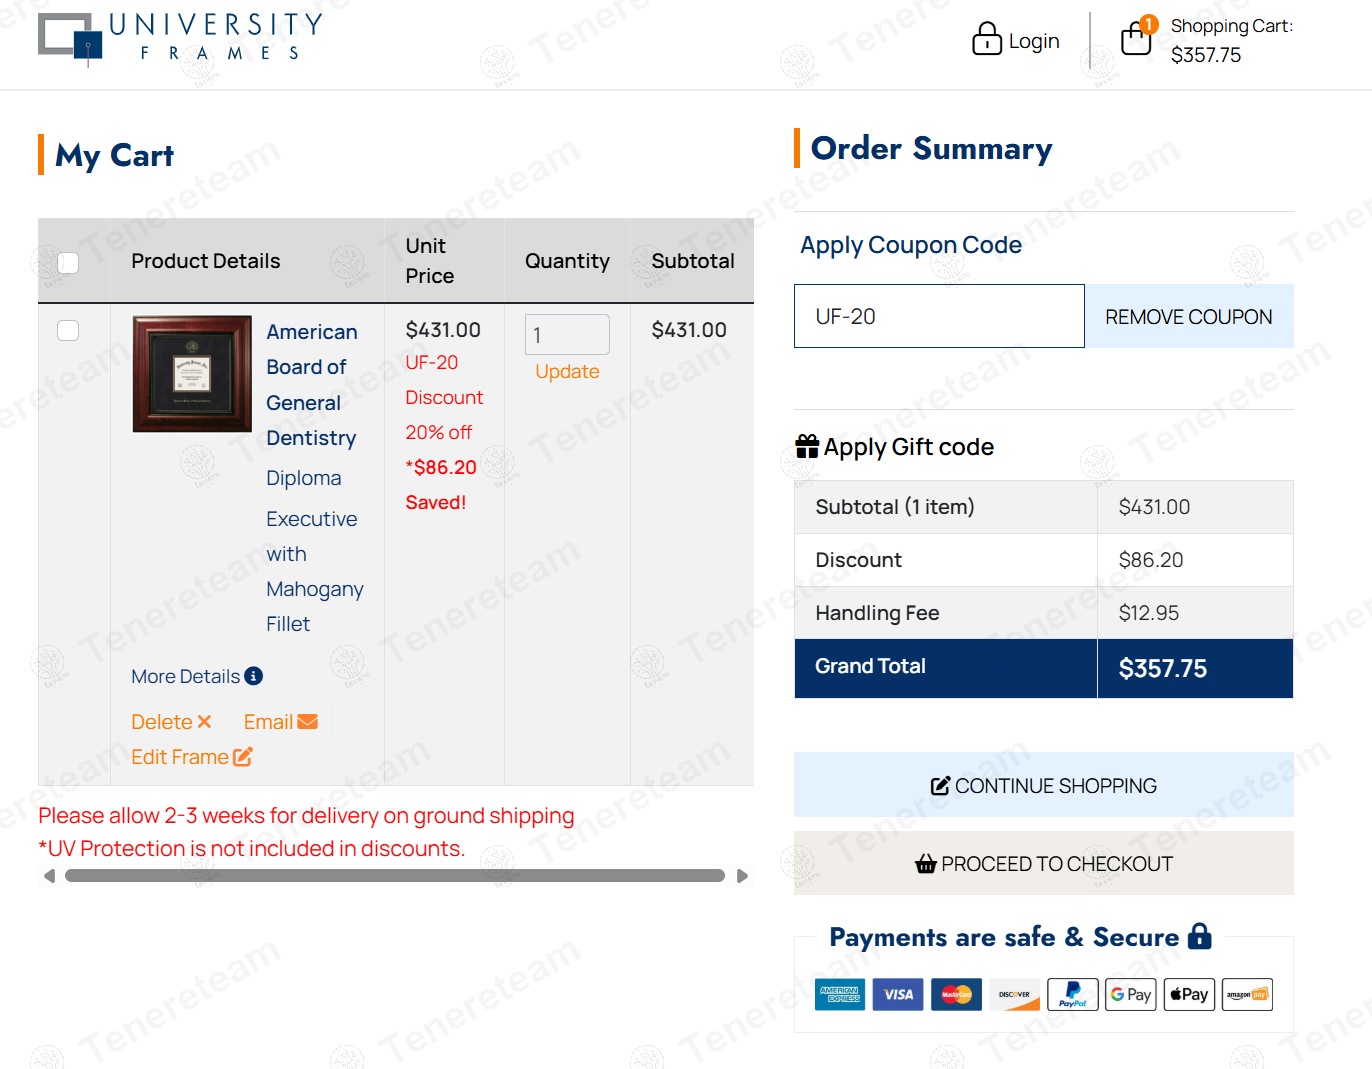Proceed to checkout
Image resolution: width=1372 pixels, height=1069 pixels.
[x=1043, y=864]
